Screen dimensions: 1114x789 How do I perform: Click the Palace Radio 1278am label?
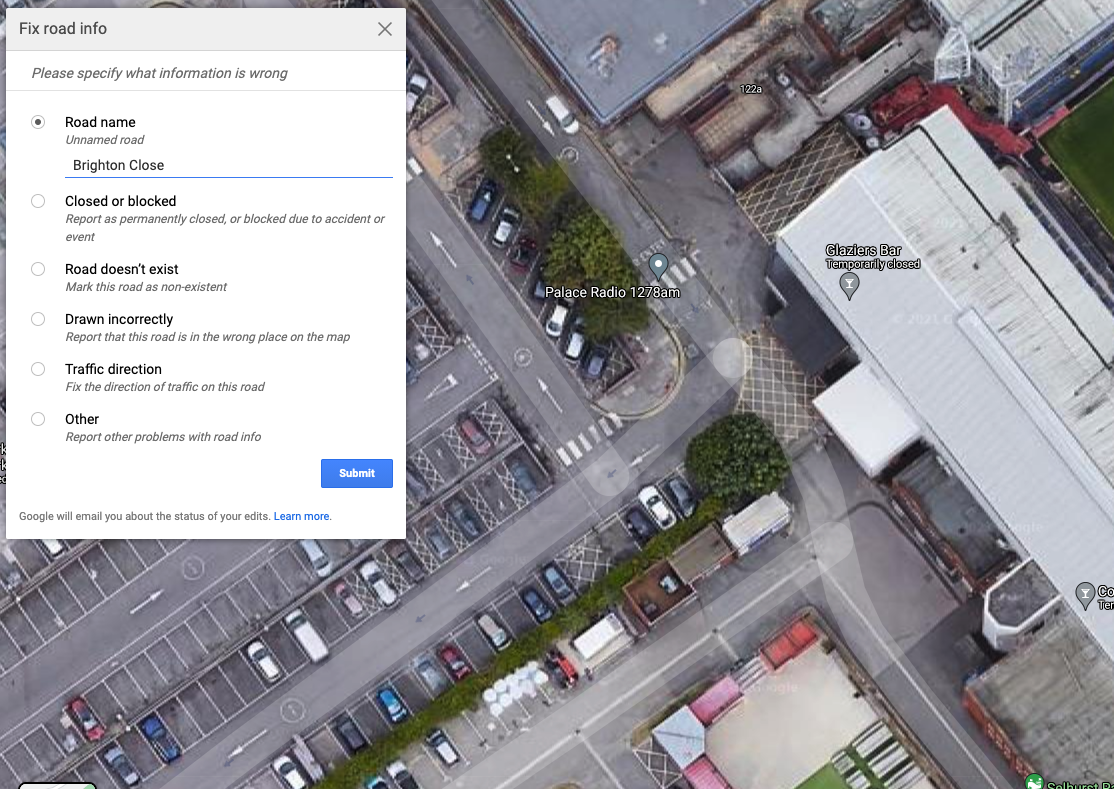(612, 292)
